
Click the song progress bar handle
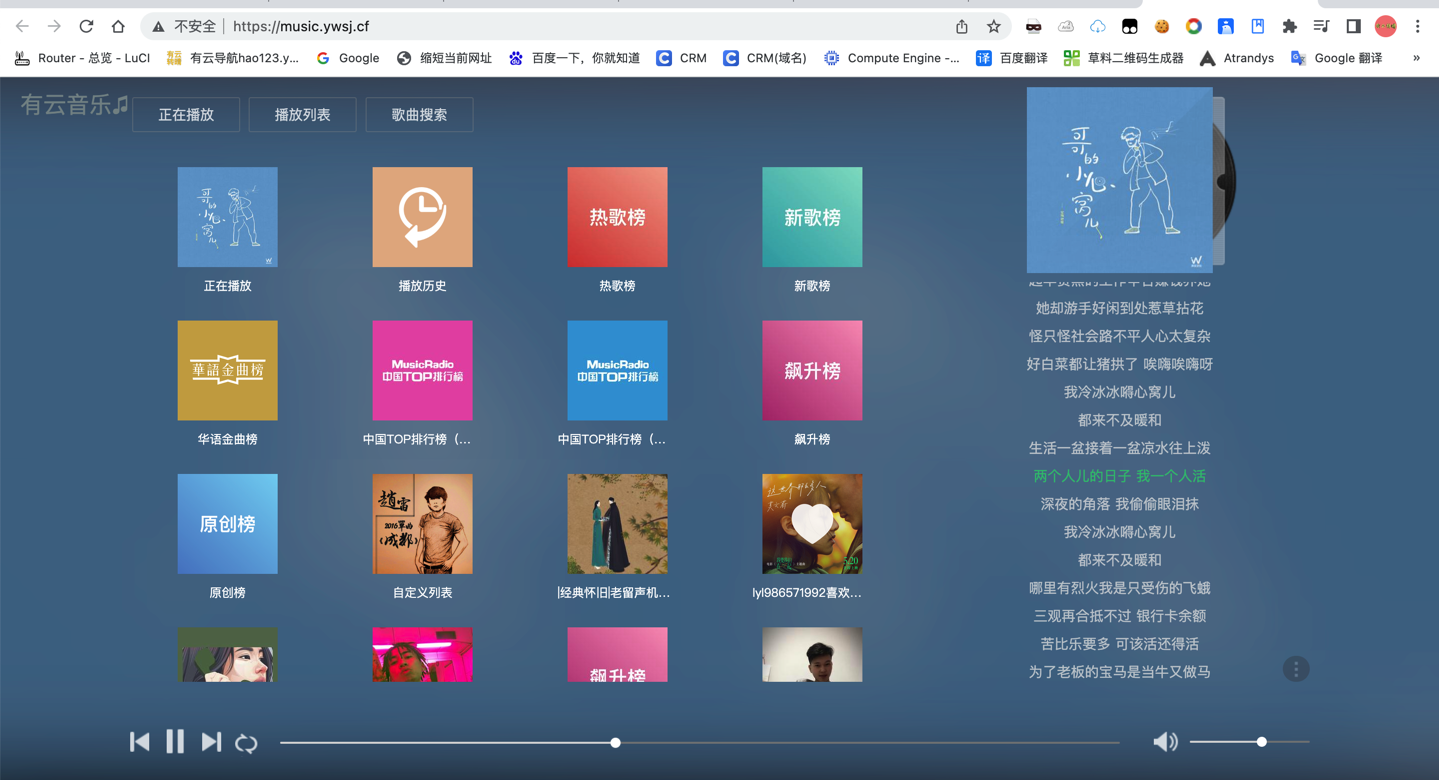click(x=616, y=743)
